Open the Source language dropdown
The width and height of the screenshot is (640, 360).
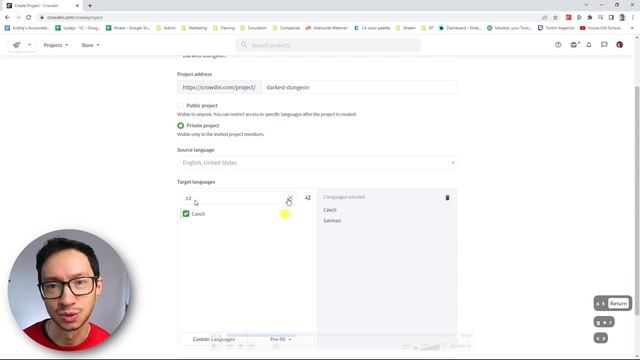[317, 163]
